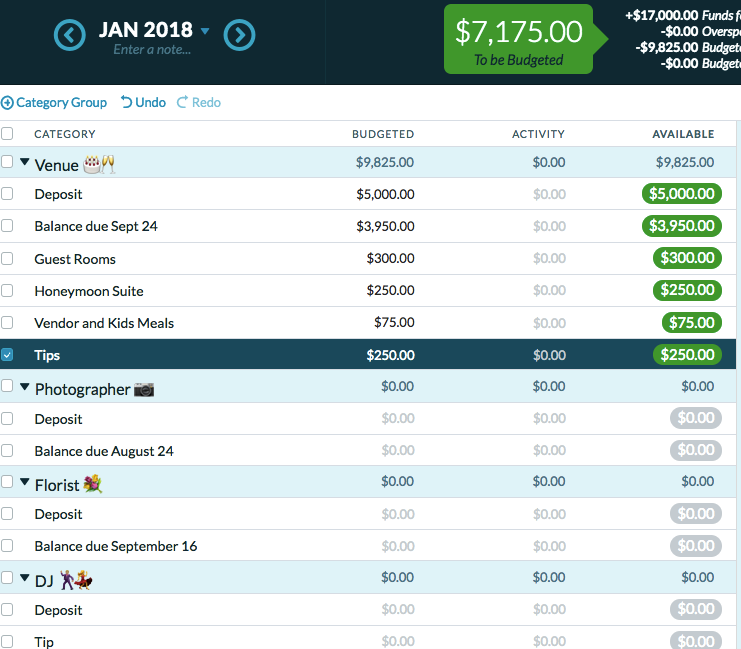Click the $5,000.00 available pill for Deposit

click(681, 194)
